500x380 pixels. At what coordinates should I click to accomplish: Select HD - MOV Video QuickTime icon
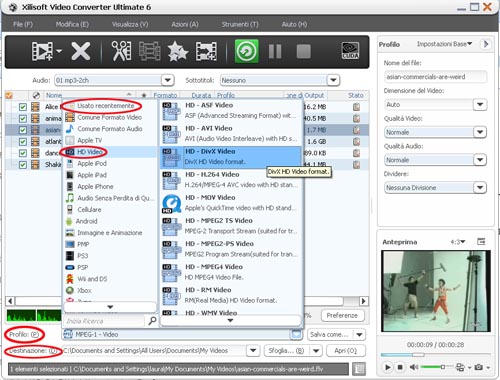[x=171, y=204]
